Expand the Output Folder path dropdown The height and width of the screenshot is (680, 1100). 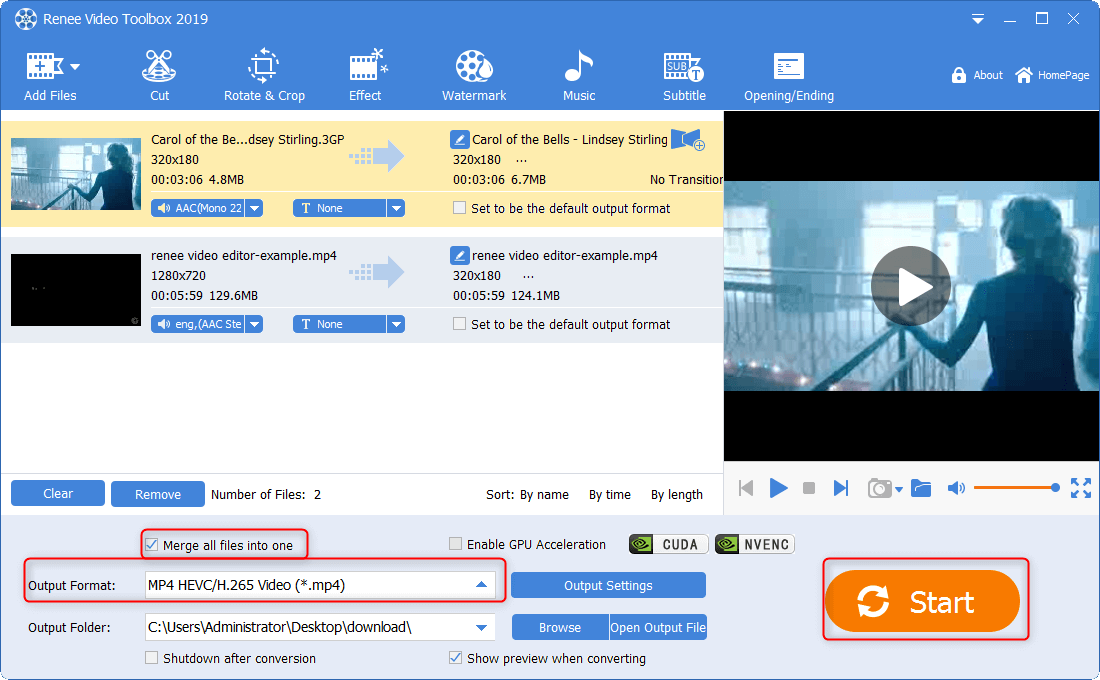click(x=483, y=628)
